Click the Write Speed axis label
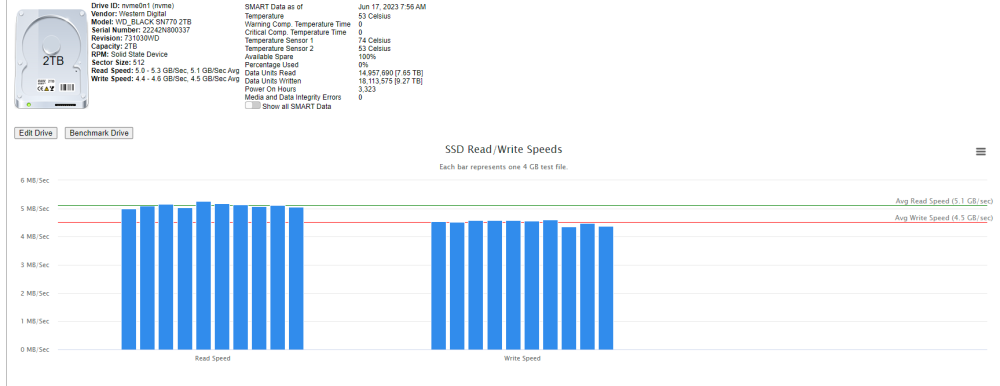 [x=522, y=359]
